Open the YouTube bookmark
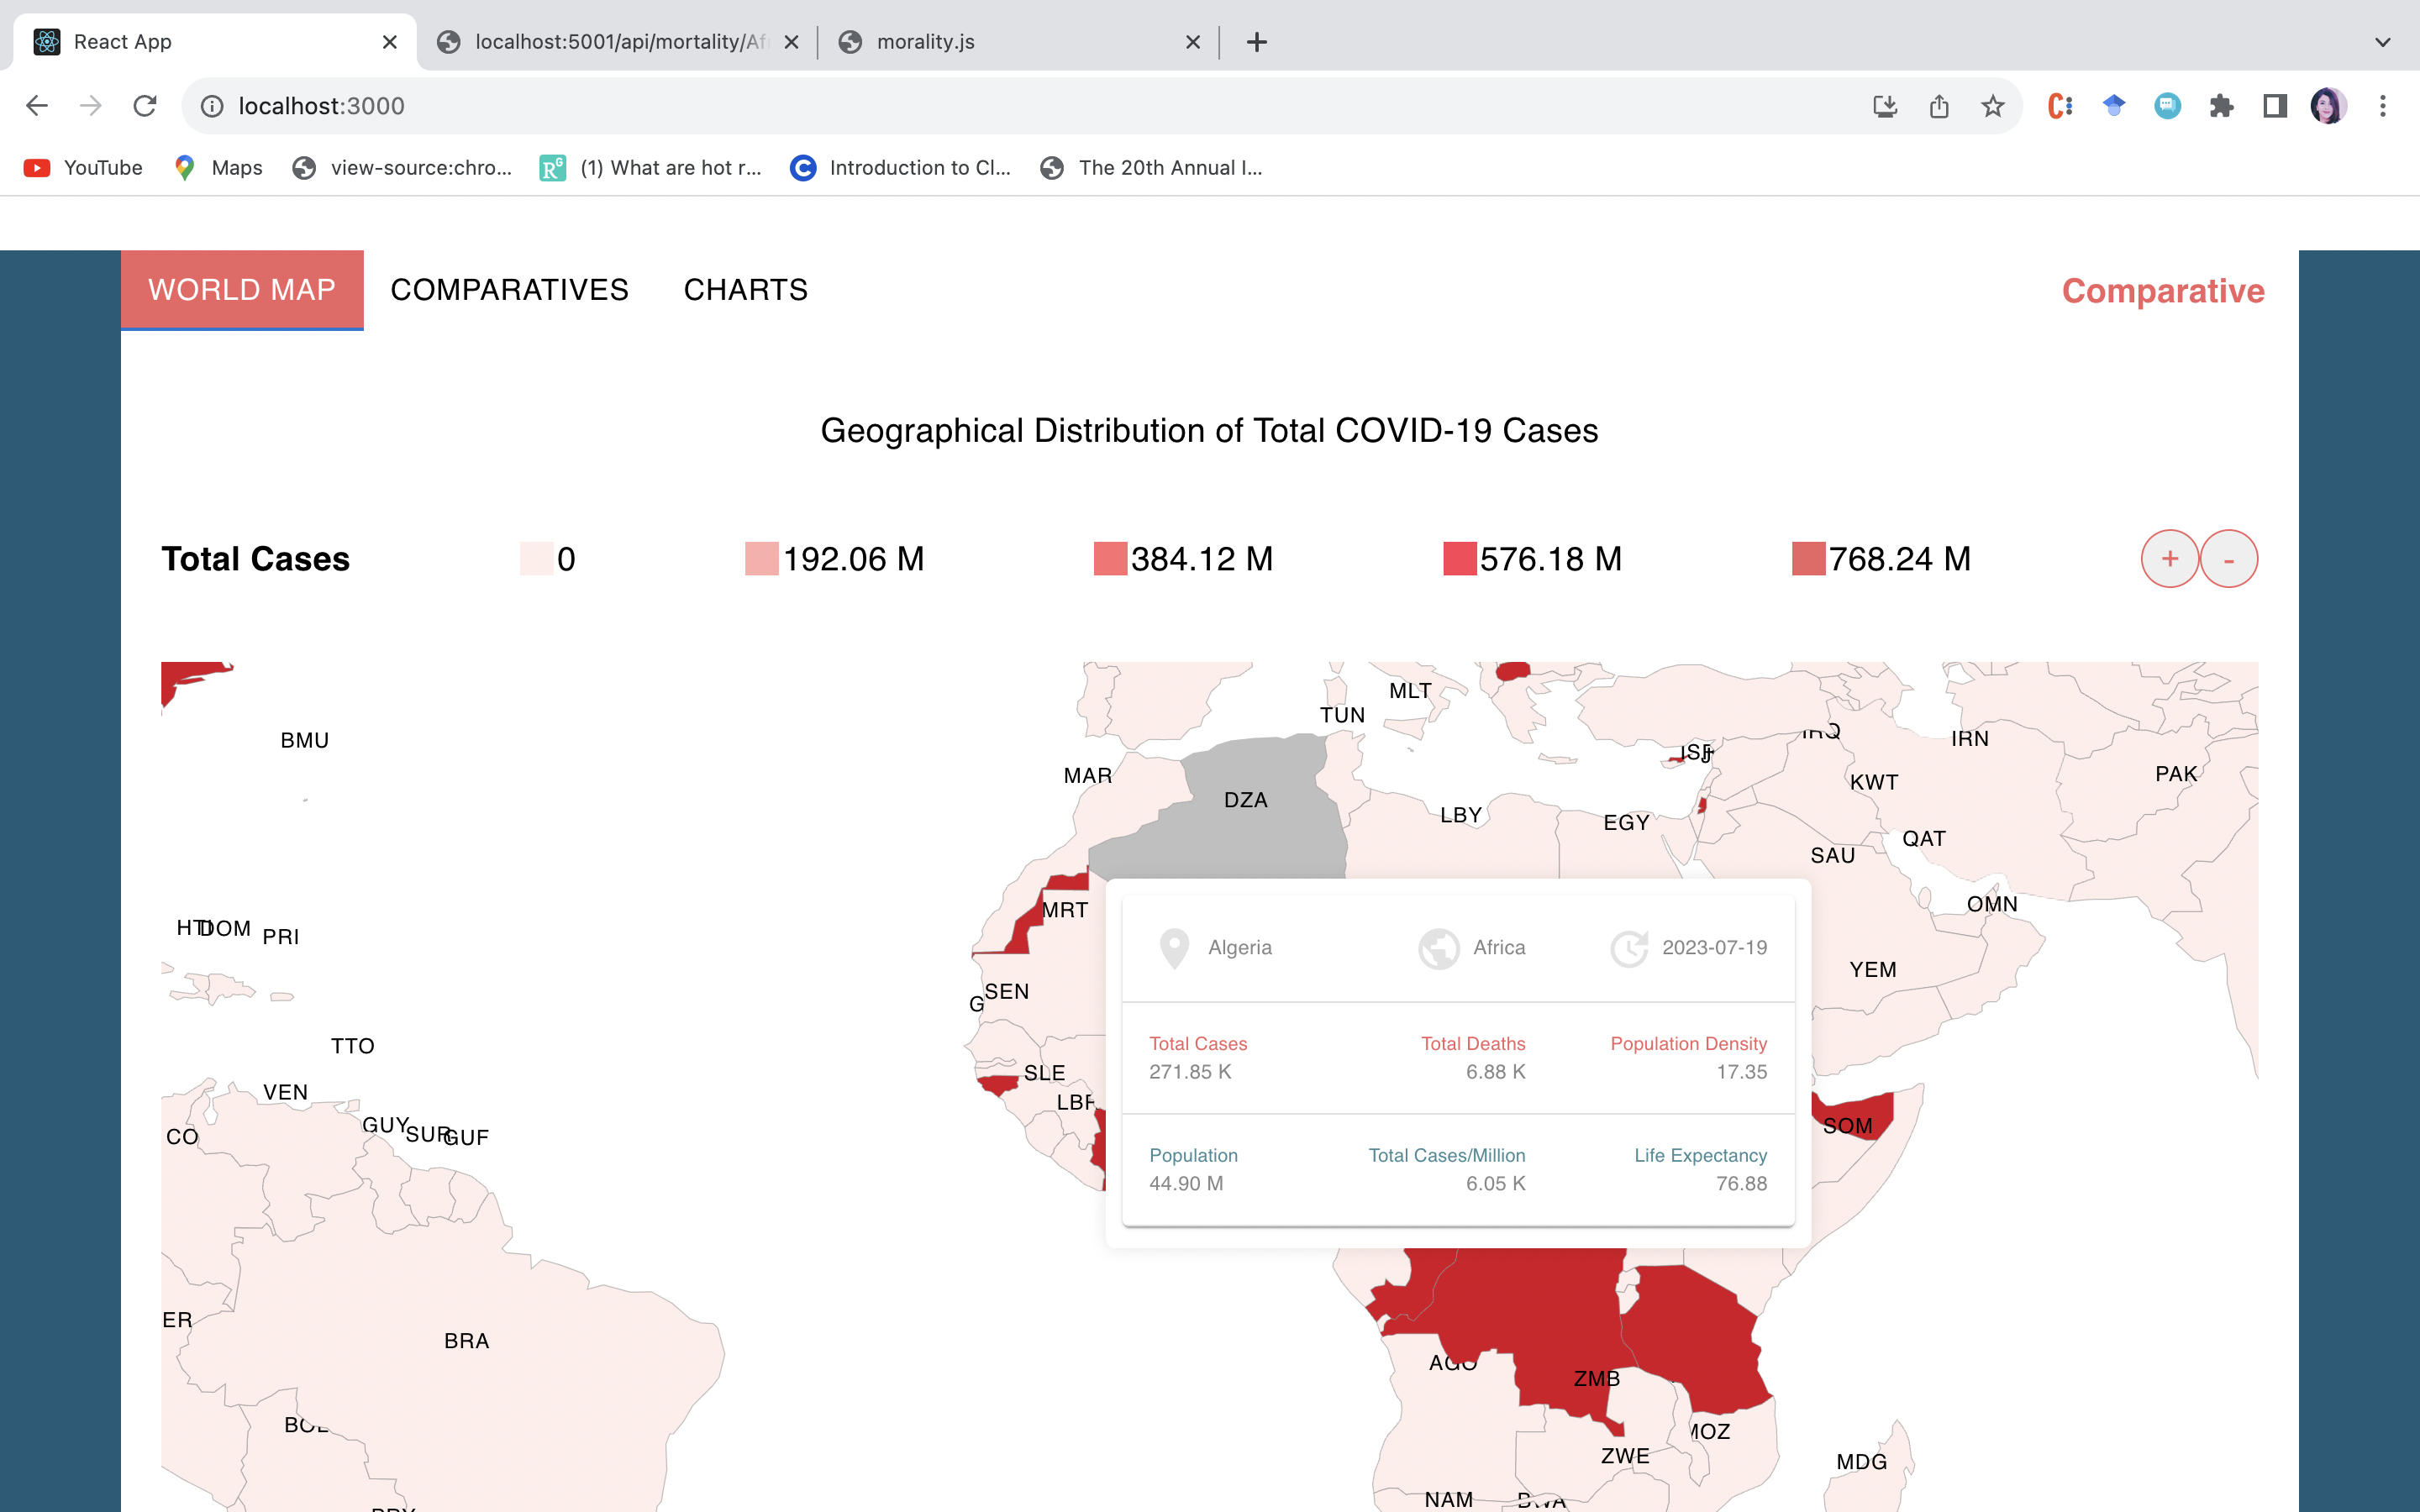This screenshot has width=2420, height=1512. 84,168
